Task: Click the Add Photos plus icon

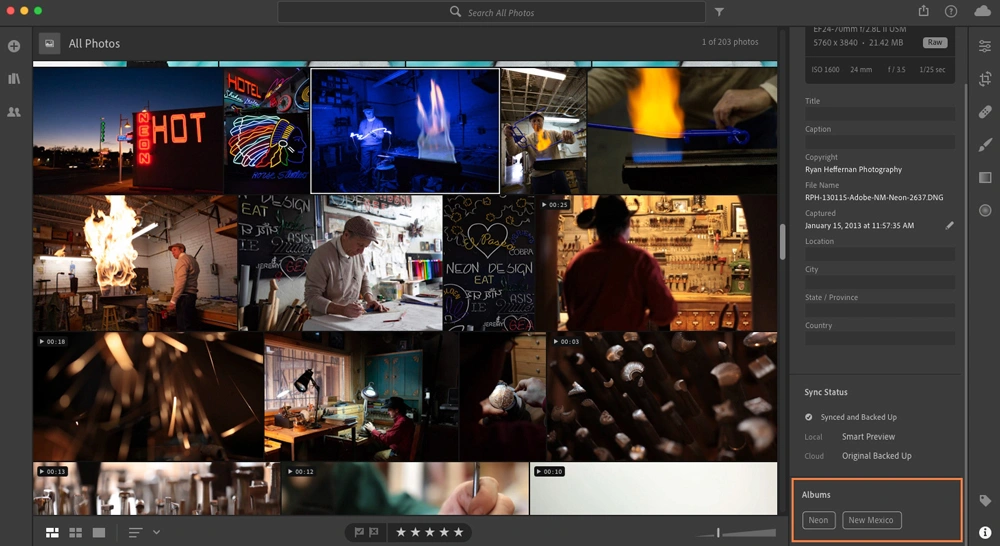Action: [14, 46]
